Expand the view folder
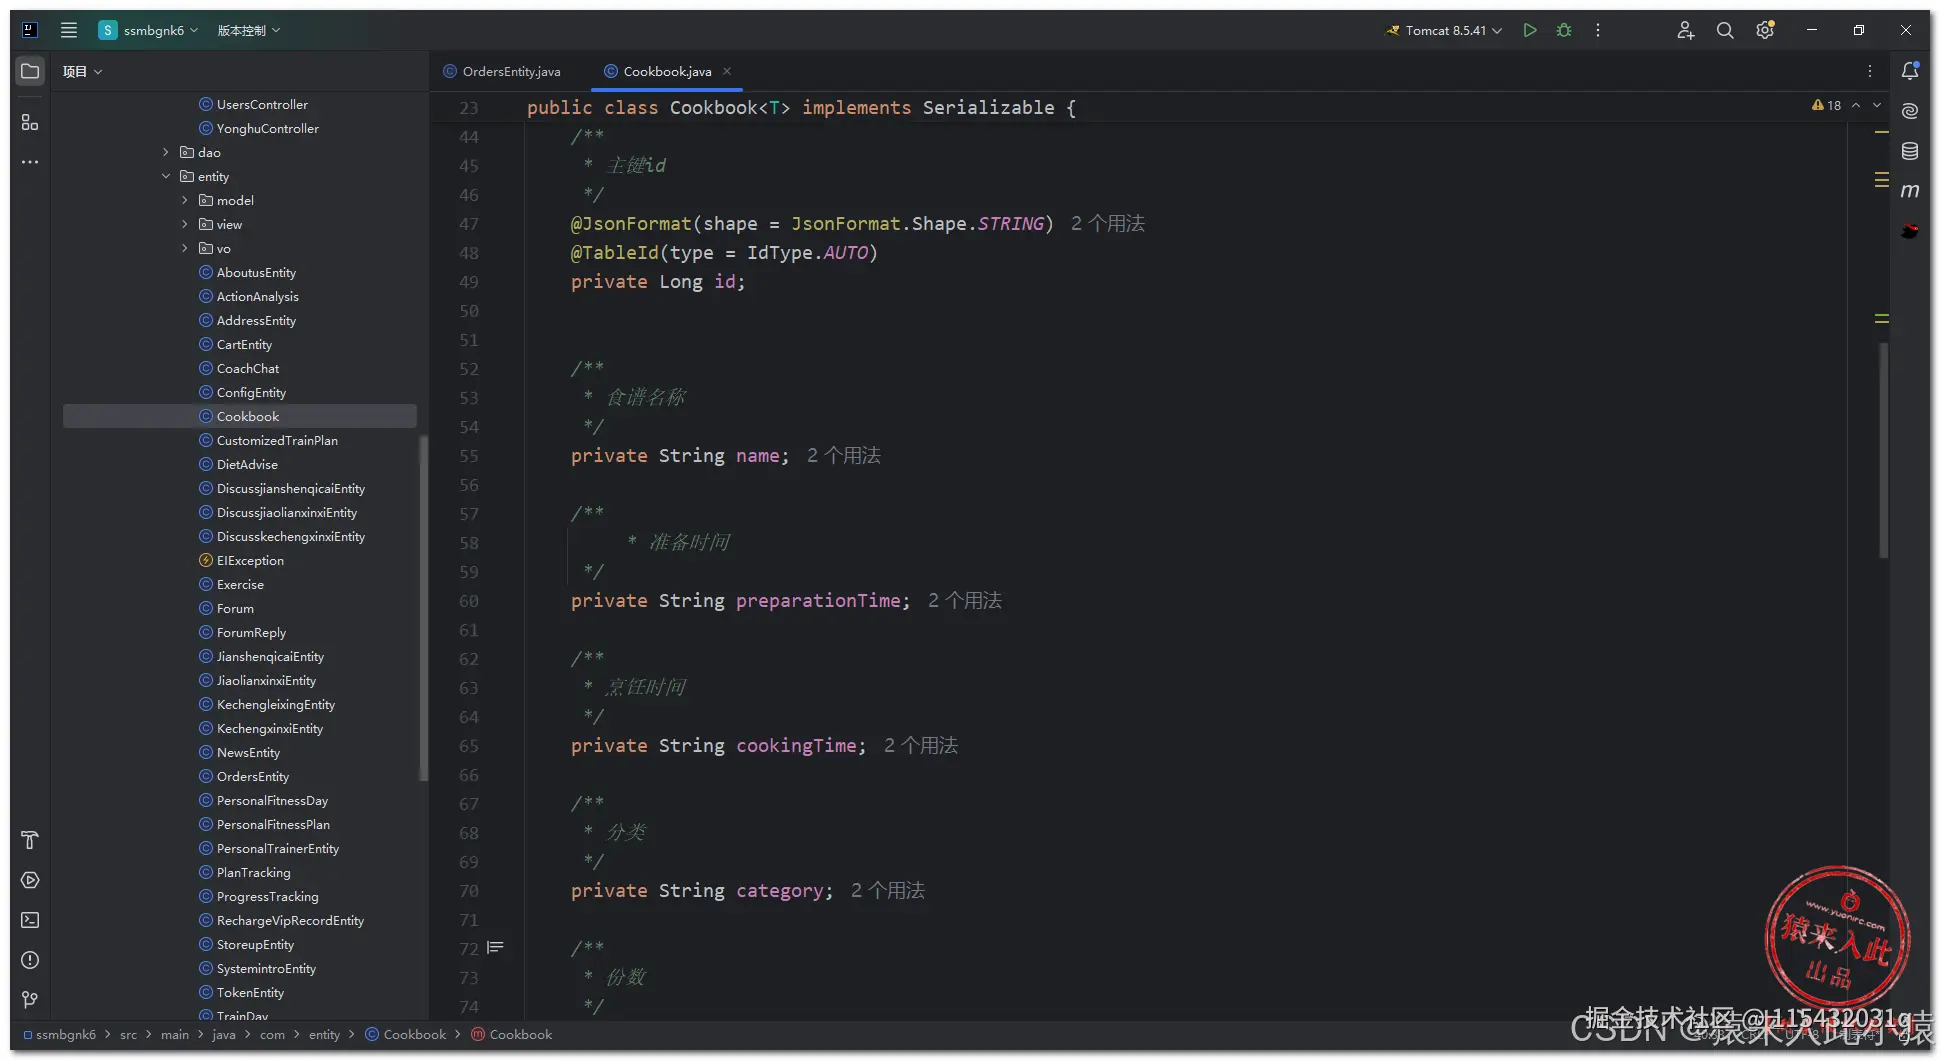This screenshot has width=1941, height=1061. 185,224
